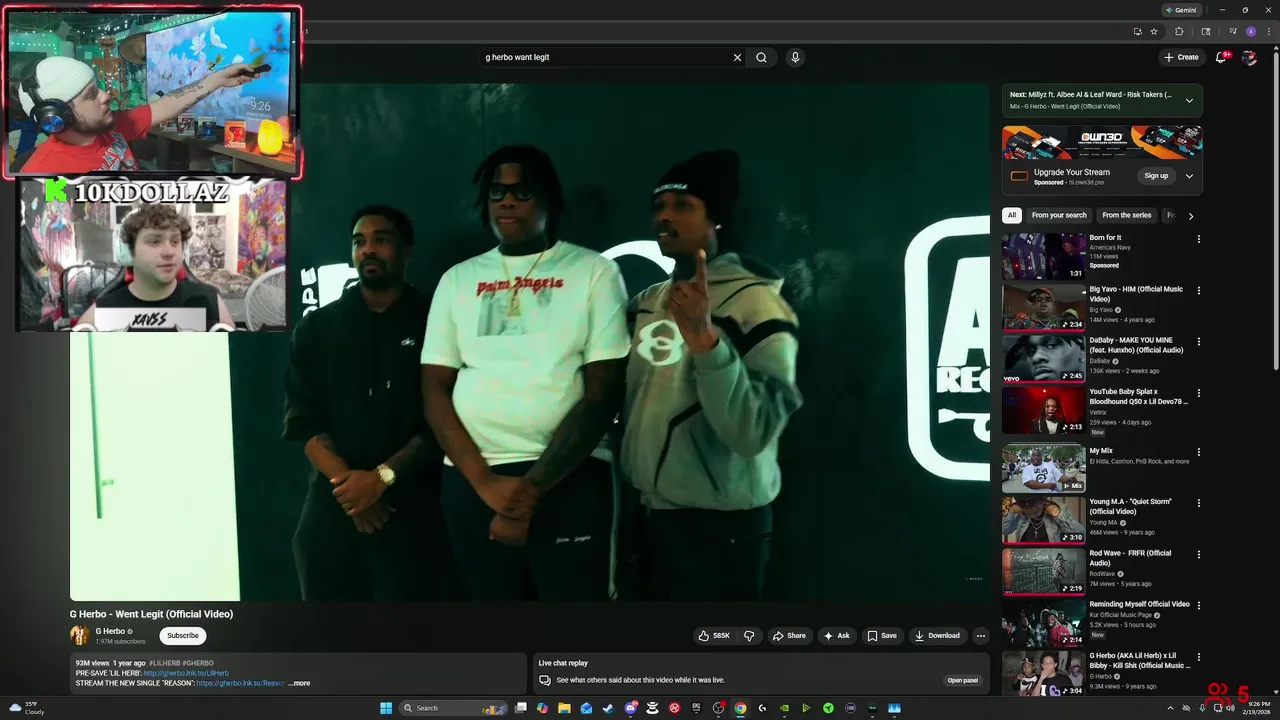Click the Windows taskbar search box

(453, 708)
